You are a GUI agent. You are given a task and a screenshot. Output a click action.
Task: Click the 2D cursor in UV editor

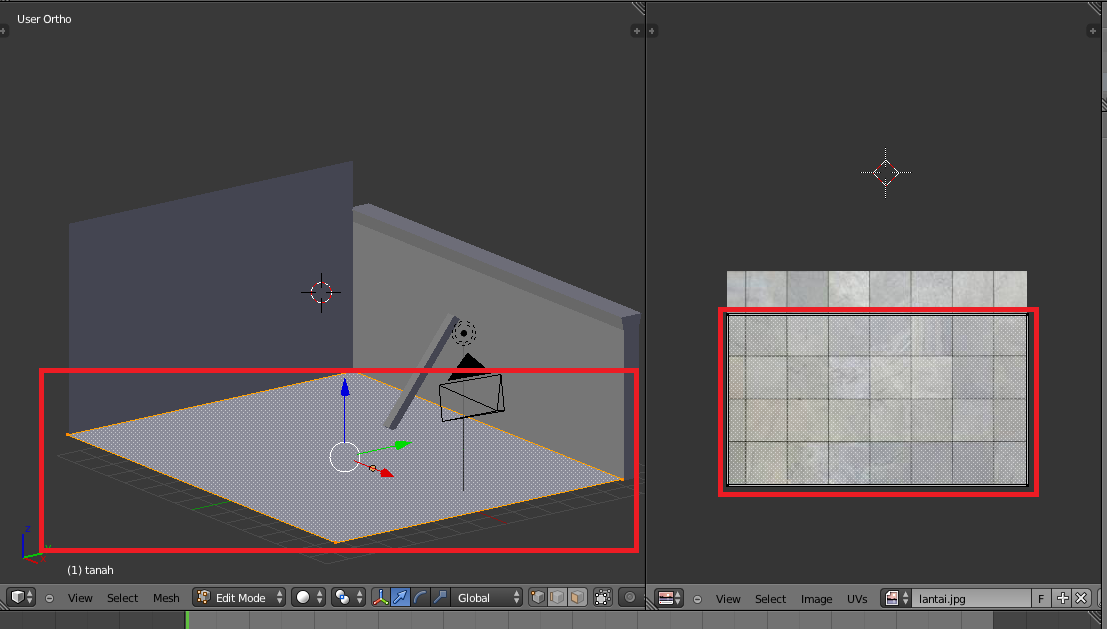(x=885, y=172)
